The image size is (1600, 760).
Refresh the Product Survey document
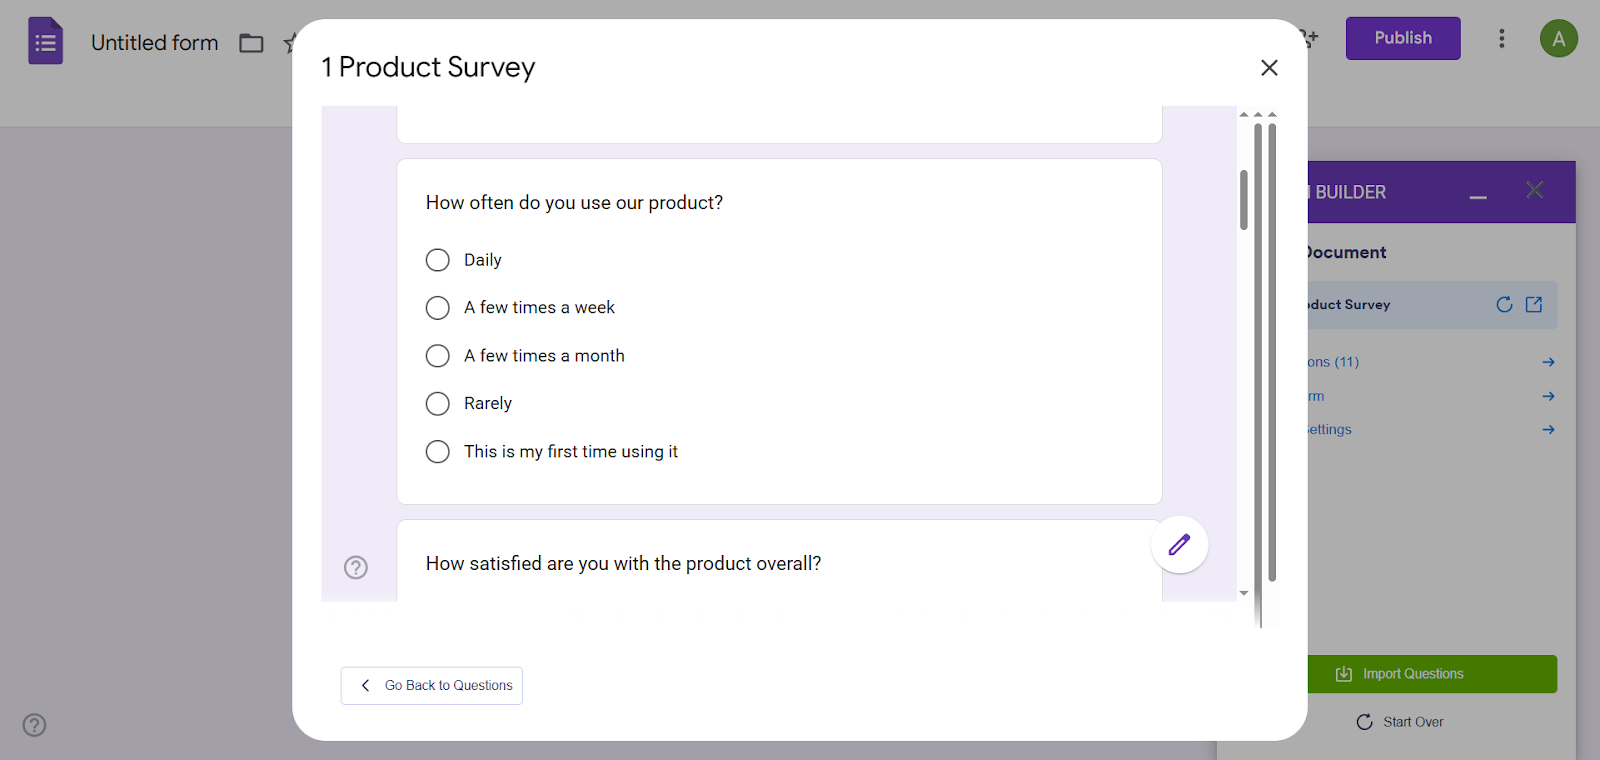point(1504,305)
